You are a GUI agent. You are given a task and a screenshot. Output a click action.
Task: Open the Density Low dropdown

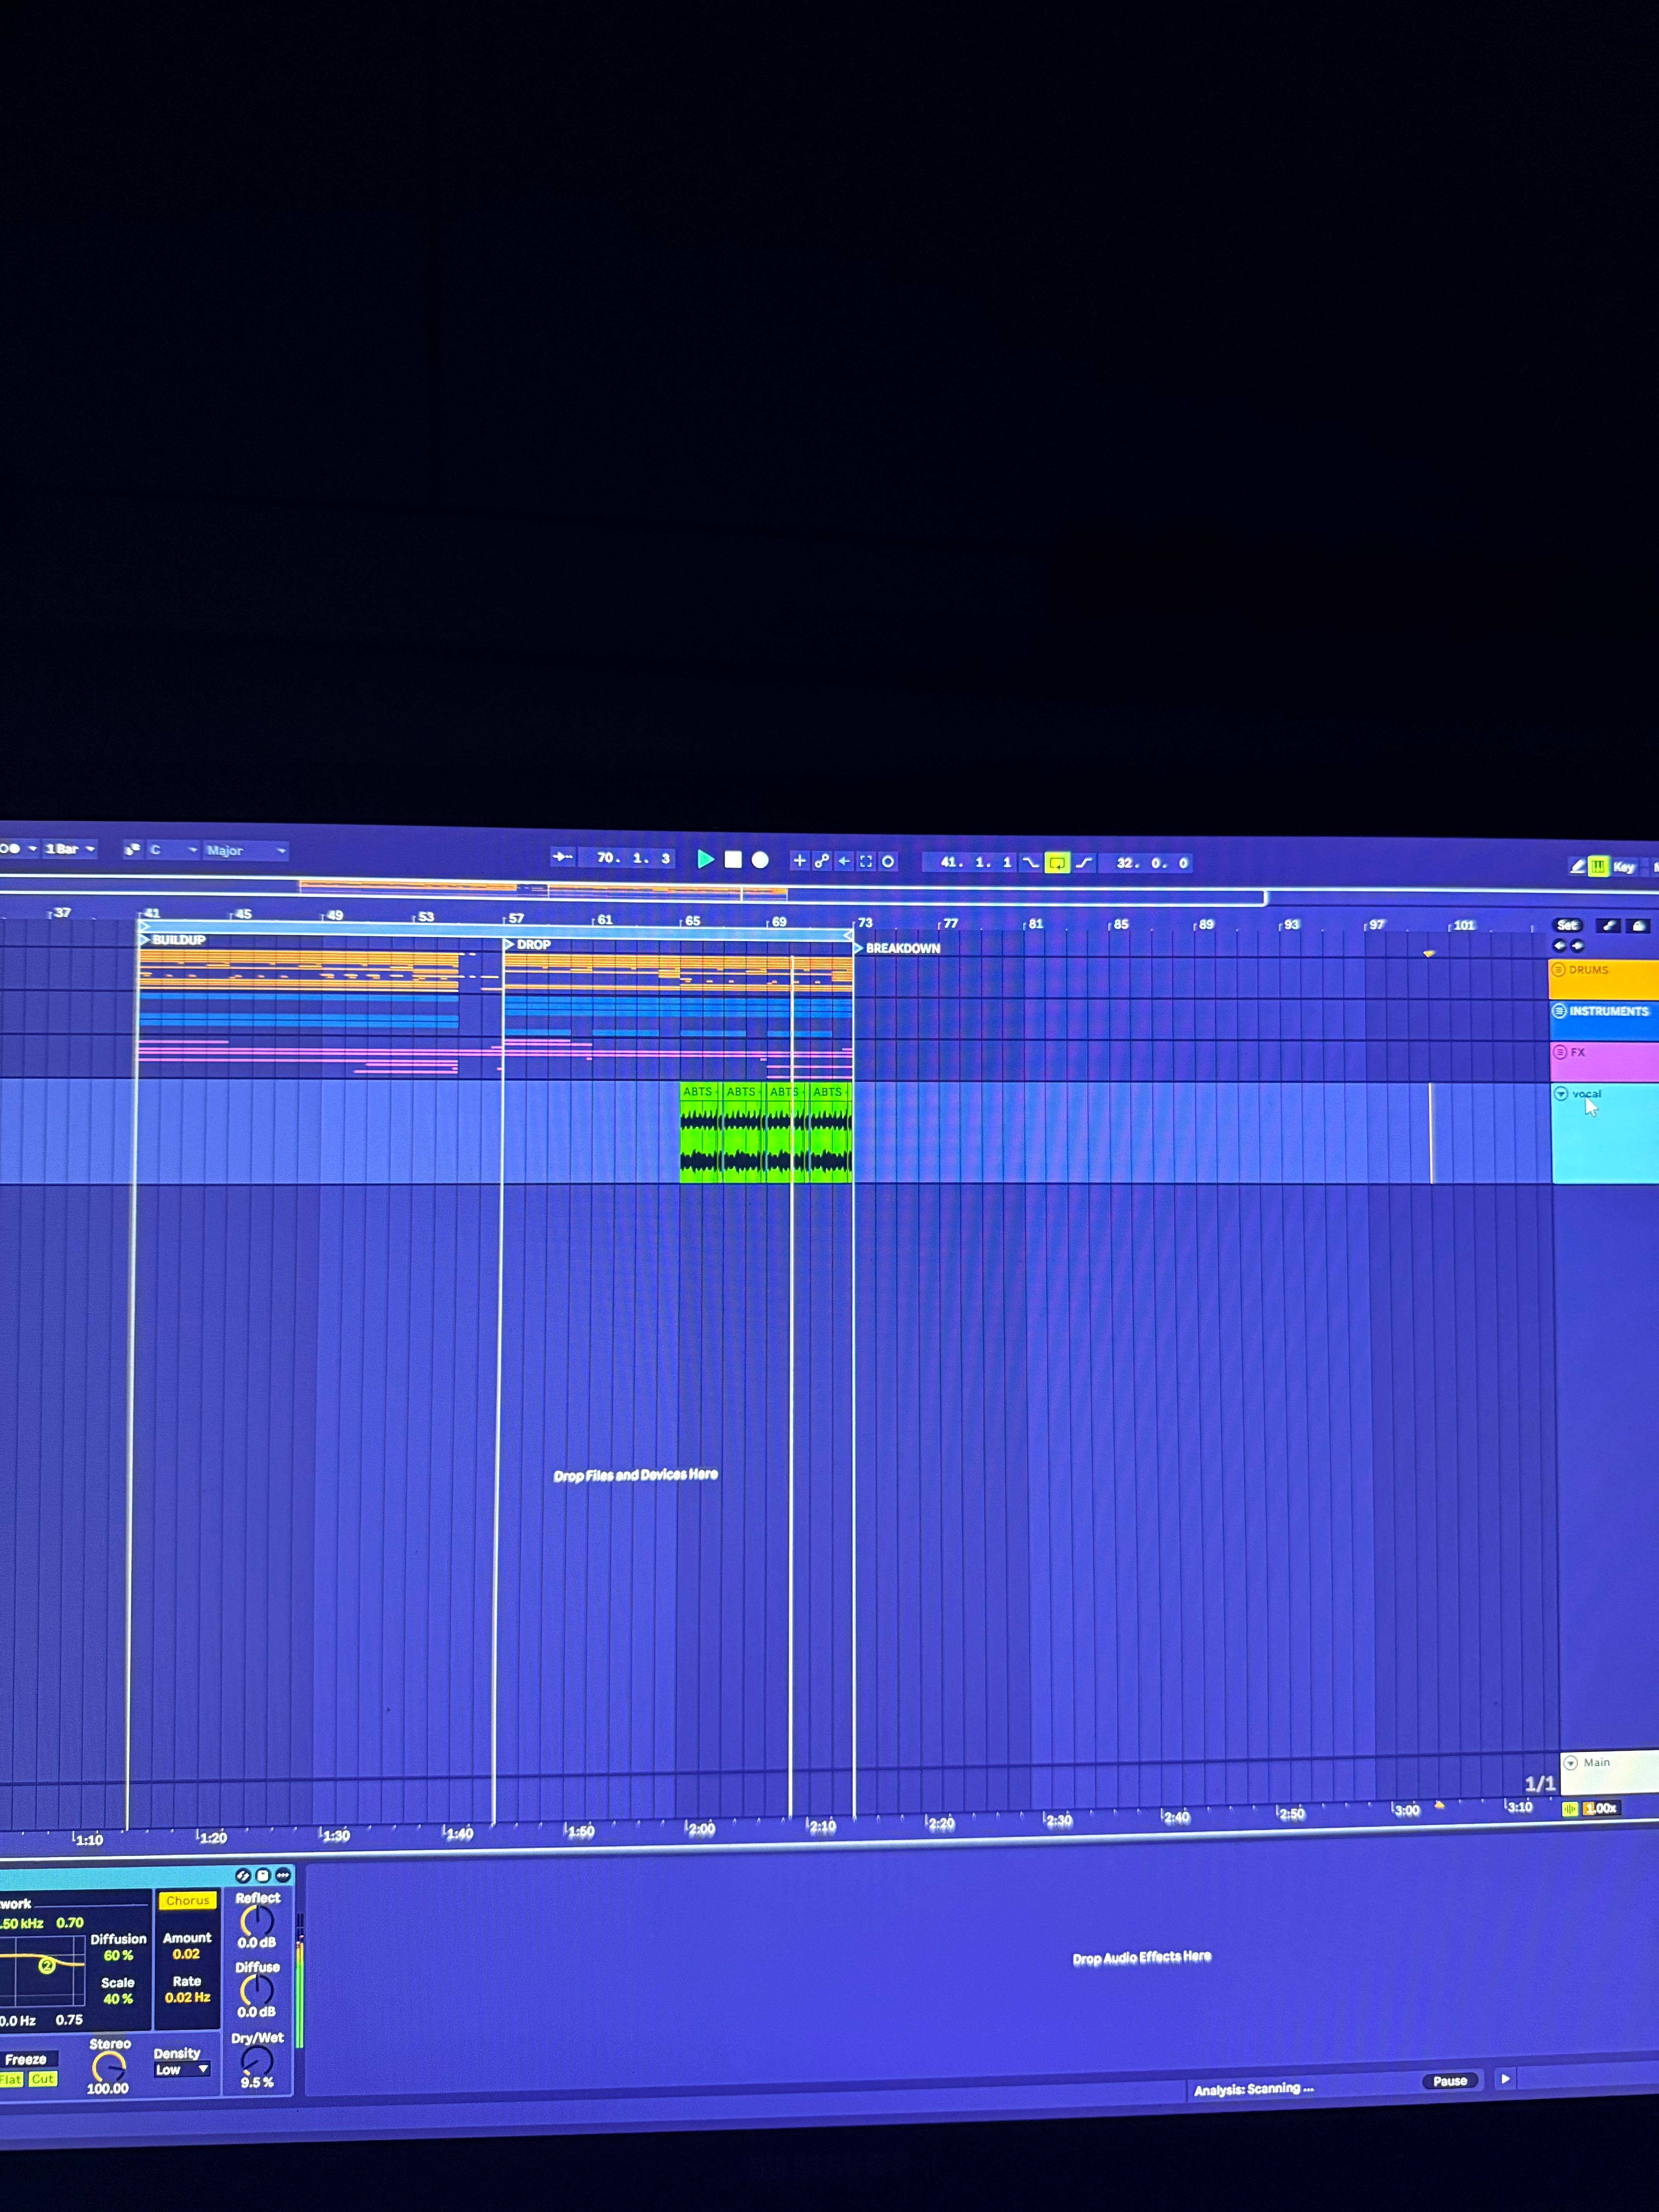click(182, 2069)
